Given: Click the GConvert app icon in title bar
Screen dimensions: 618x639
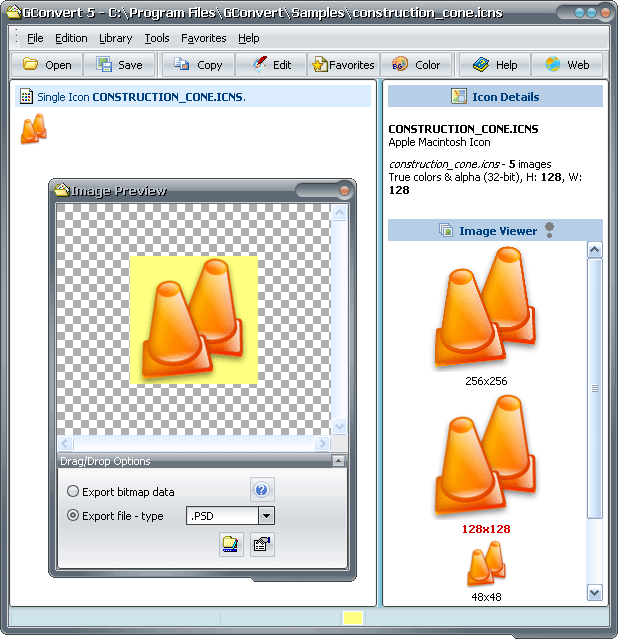Looking at the screenshot, I should (x=14, y=12).
